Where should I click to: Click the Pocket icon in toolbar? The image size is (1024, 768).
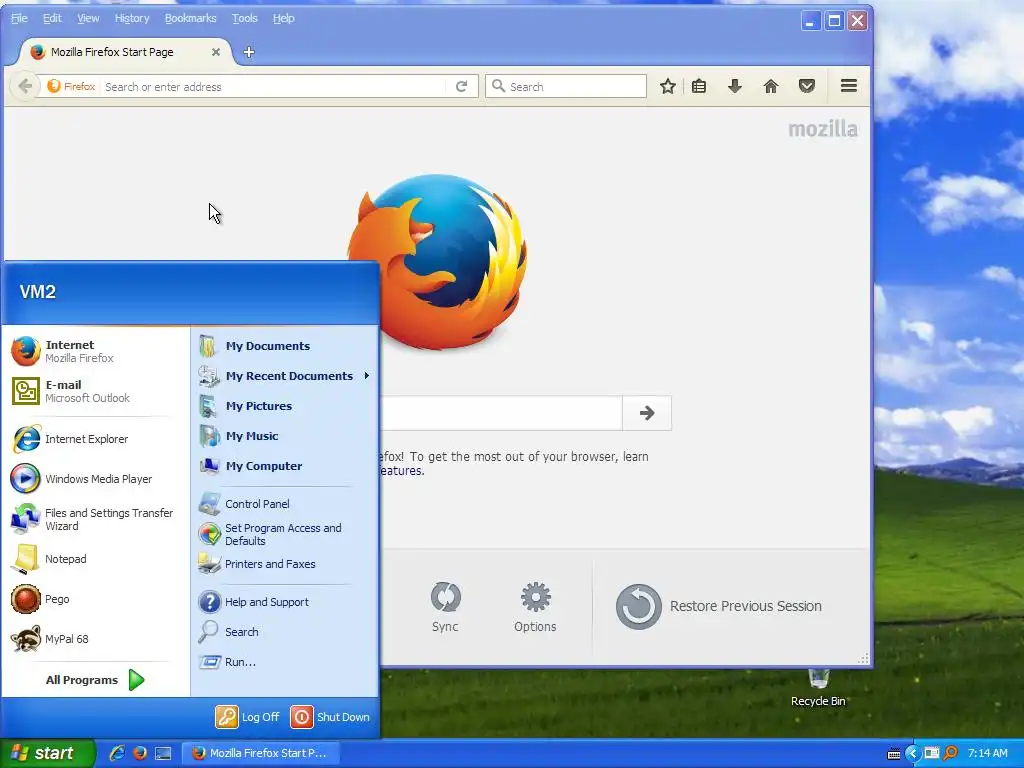[x=807, y=86]
